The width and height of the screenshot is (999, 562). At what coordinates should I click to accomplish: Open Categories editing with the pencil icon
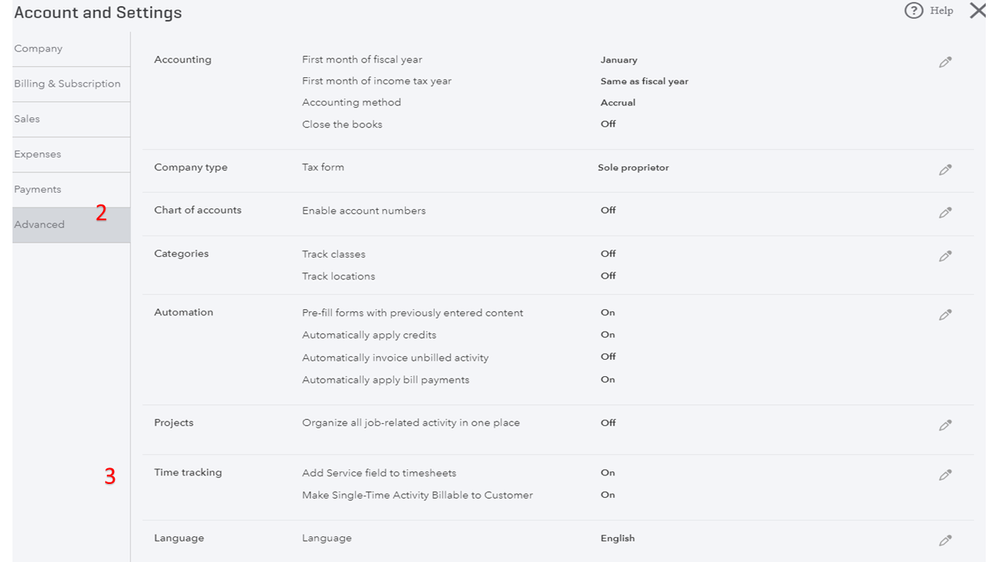945,256
